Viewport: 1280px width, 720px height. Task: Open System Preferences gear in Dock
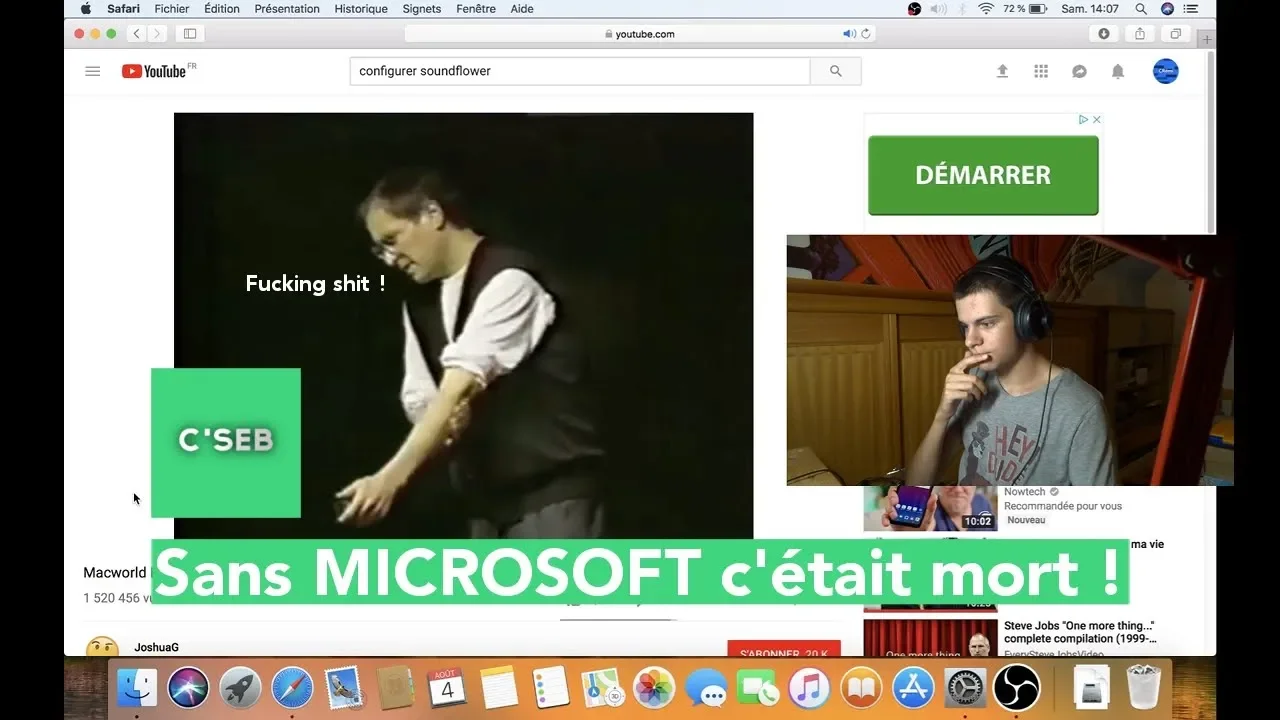pyautogui.click(x=965, y=687)
